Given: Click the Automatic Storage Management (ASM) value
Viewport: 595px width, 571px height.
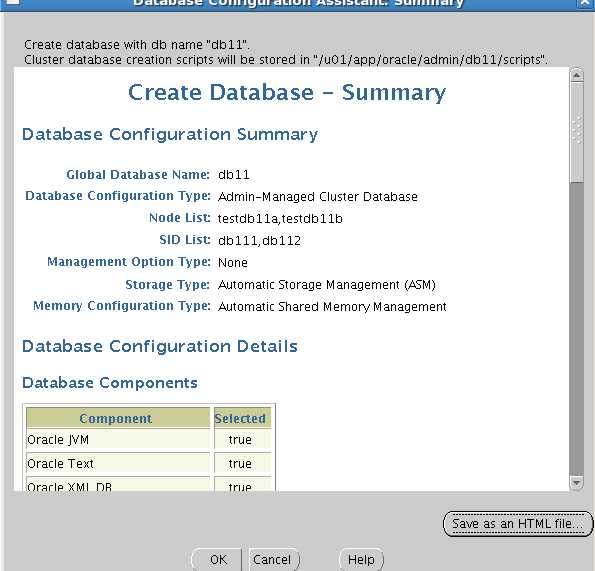Looking at the screenshot, I should pos(327,285).
